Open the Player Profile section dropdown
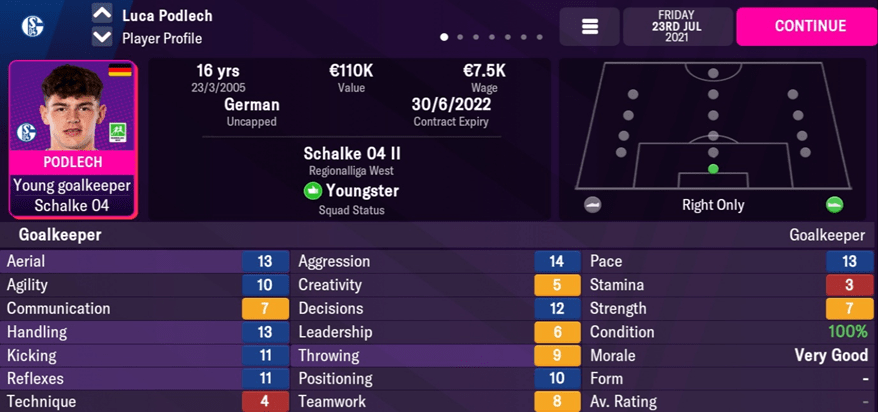This screenshot has height=412, width=878. [161, 38]
